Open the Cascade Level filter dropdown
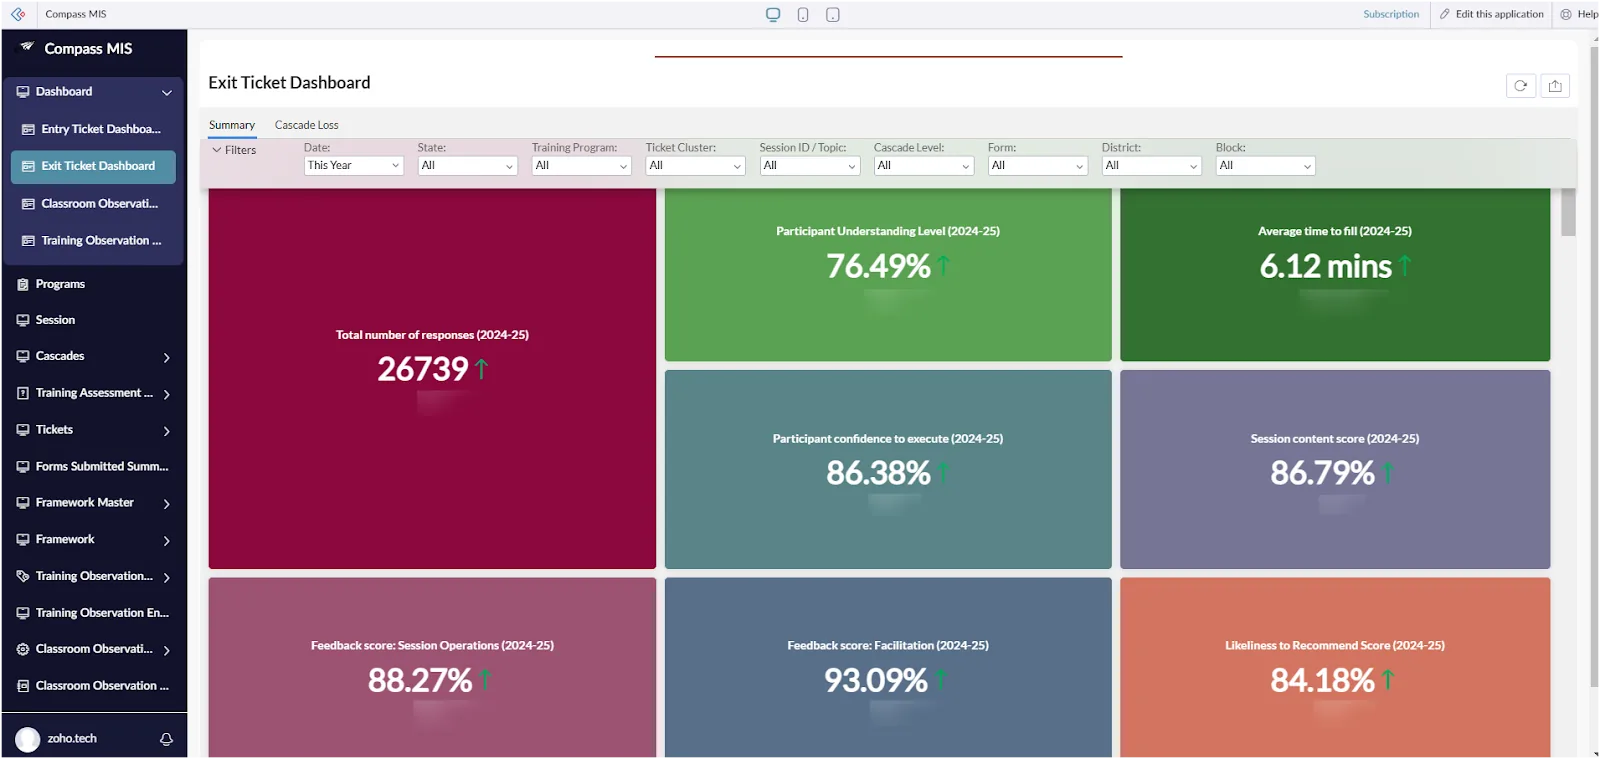1600x759 pixels. [x=924, y=166]
